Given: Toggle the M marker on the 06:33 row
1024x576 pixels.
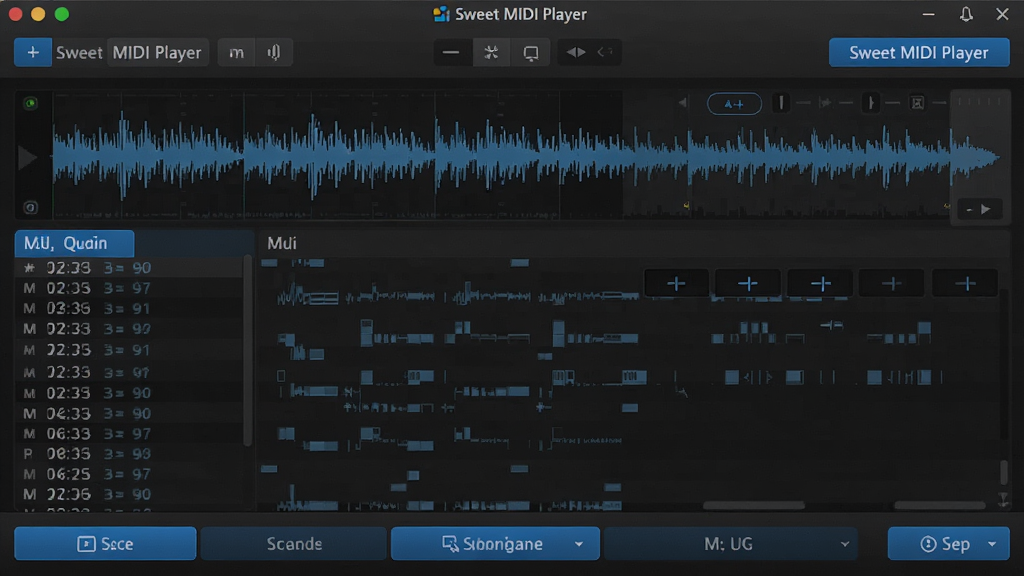Looking at the screenshot, I should tap(29, 434).
